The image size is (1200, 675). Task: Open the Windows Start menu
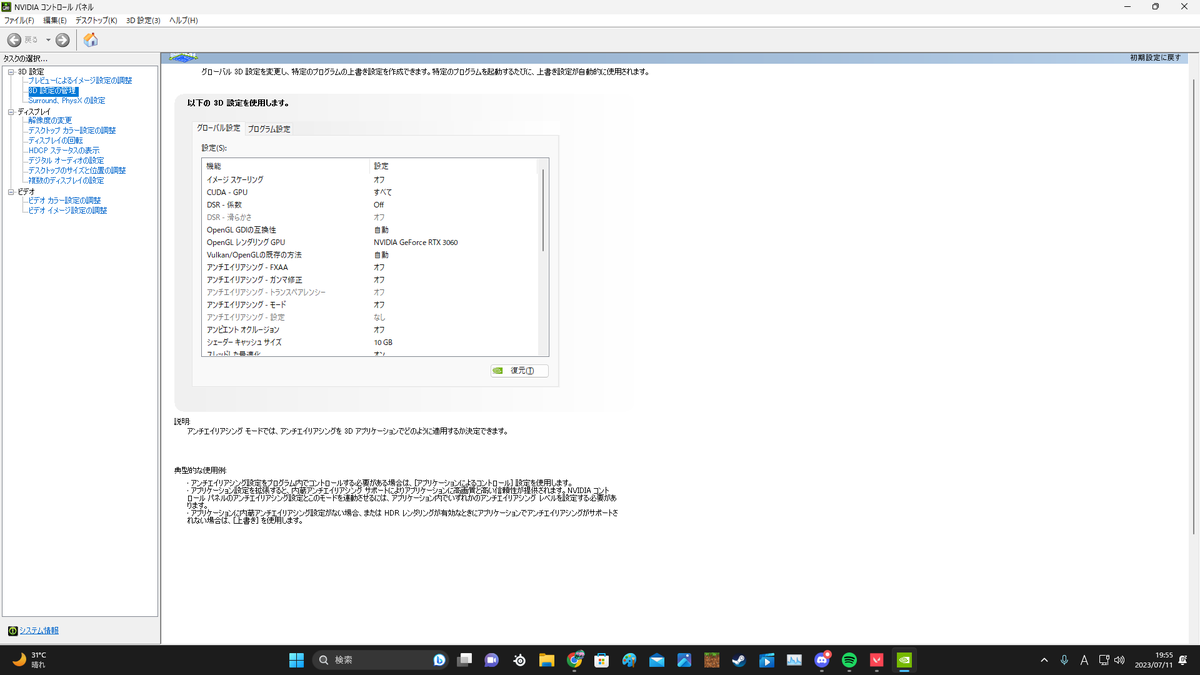pos(297,660)
